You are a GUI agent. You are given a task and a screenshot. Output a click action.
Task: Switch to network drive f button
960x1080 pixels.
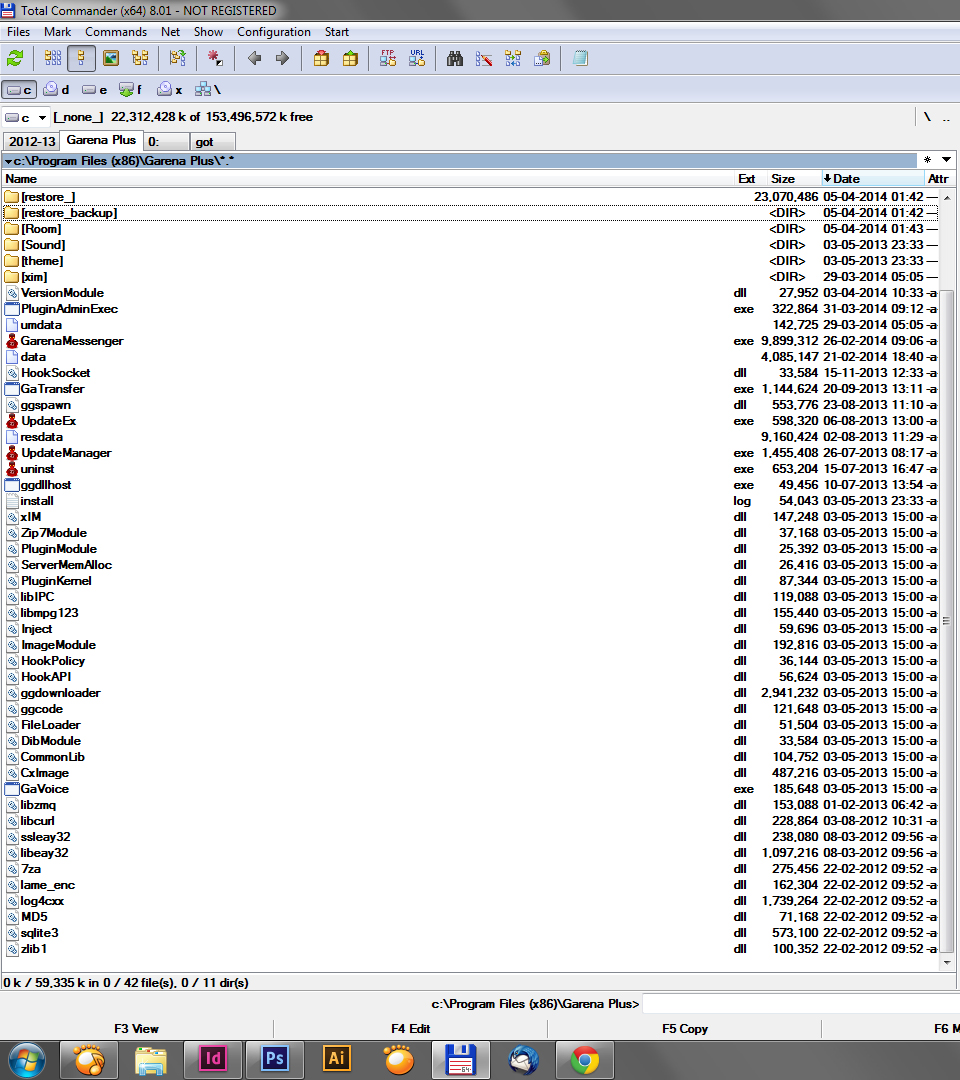pyautogui.click(x=131, y=90)
